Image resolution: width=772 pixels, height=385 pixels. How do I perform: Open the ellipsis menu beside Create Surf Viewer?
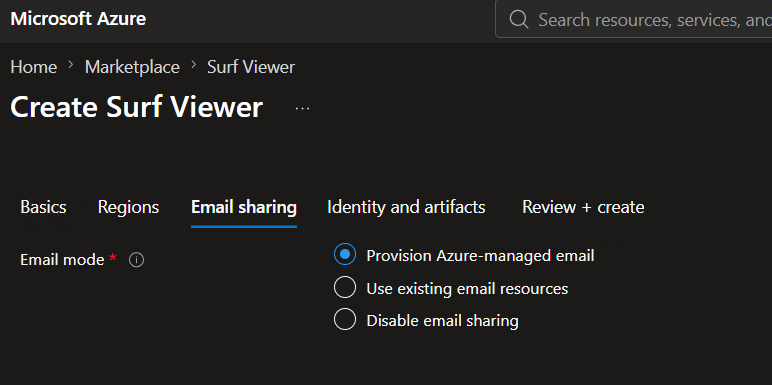point(302,108)
